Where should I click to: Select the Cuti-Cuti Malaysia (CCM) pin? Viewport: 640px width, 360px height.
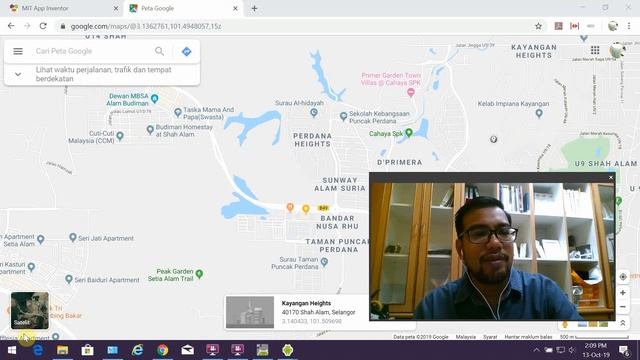120,136
